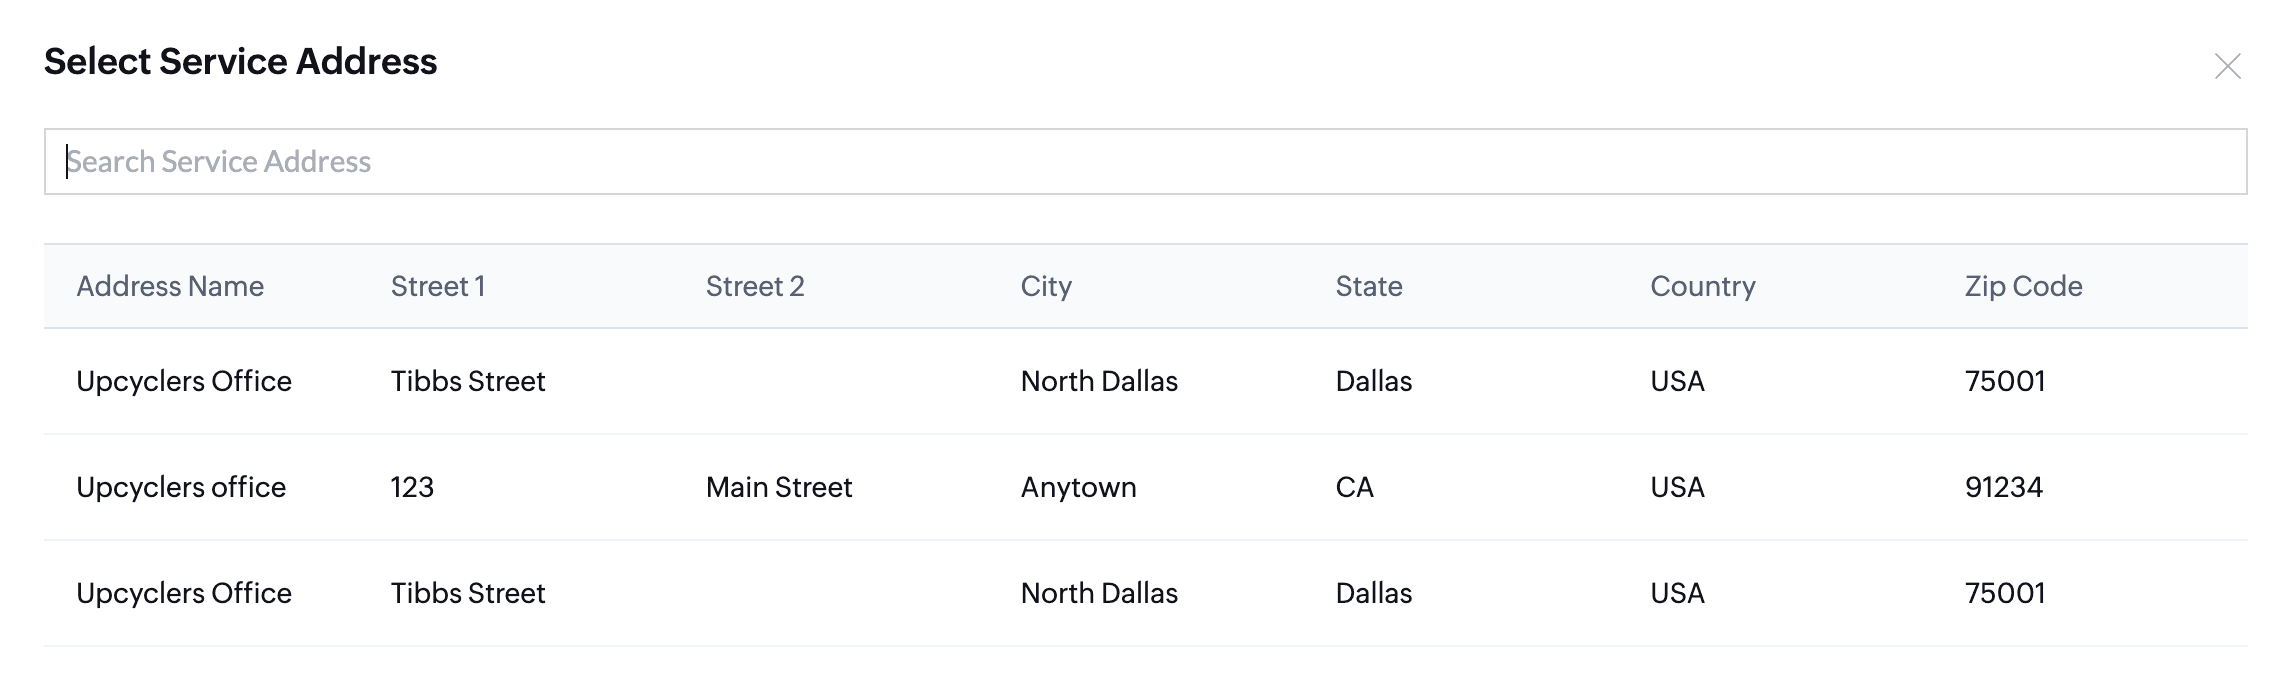The width and height of the screenshot is (2290, 694).
Task: Select the CA state cell
Action: [1354, 487]
